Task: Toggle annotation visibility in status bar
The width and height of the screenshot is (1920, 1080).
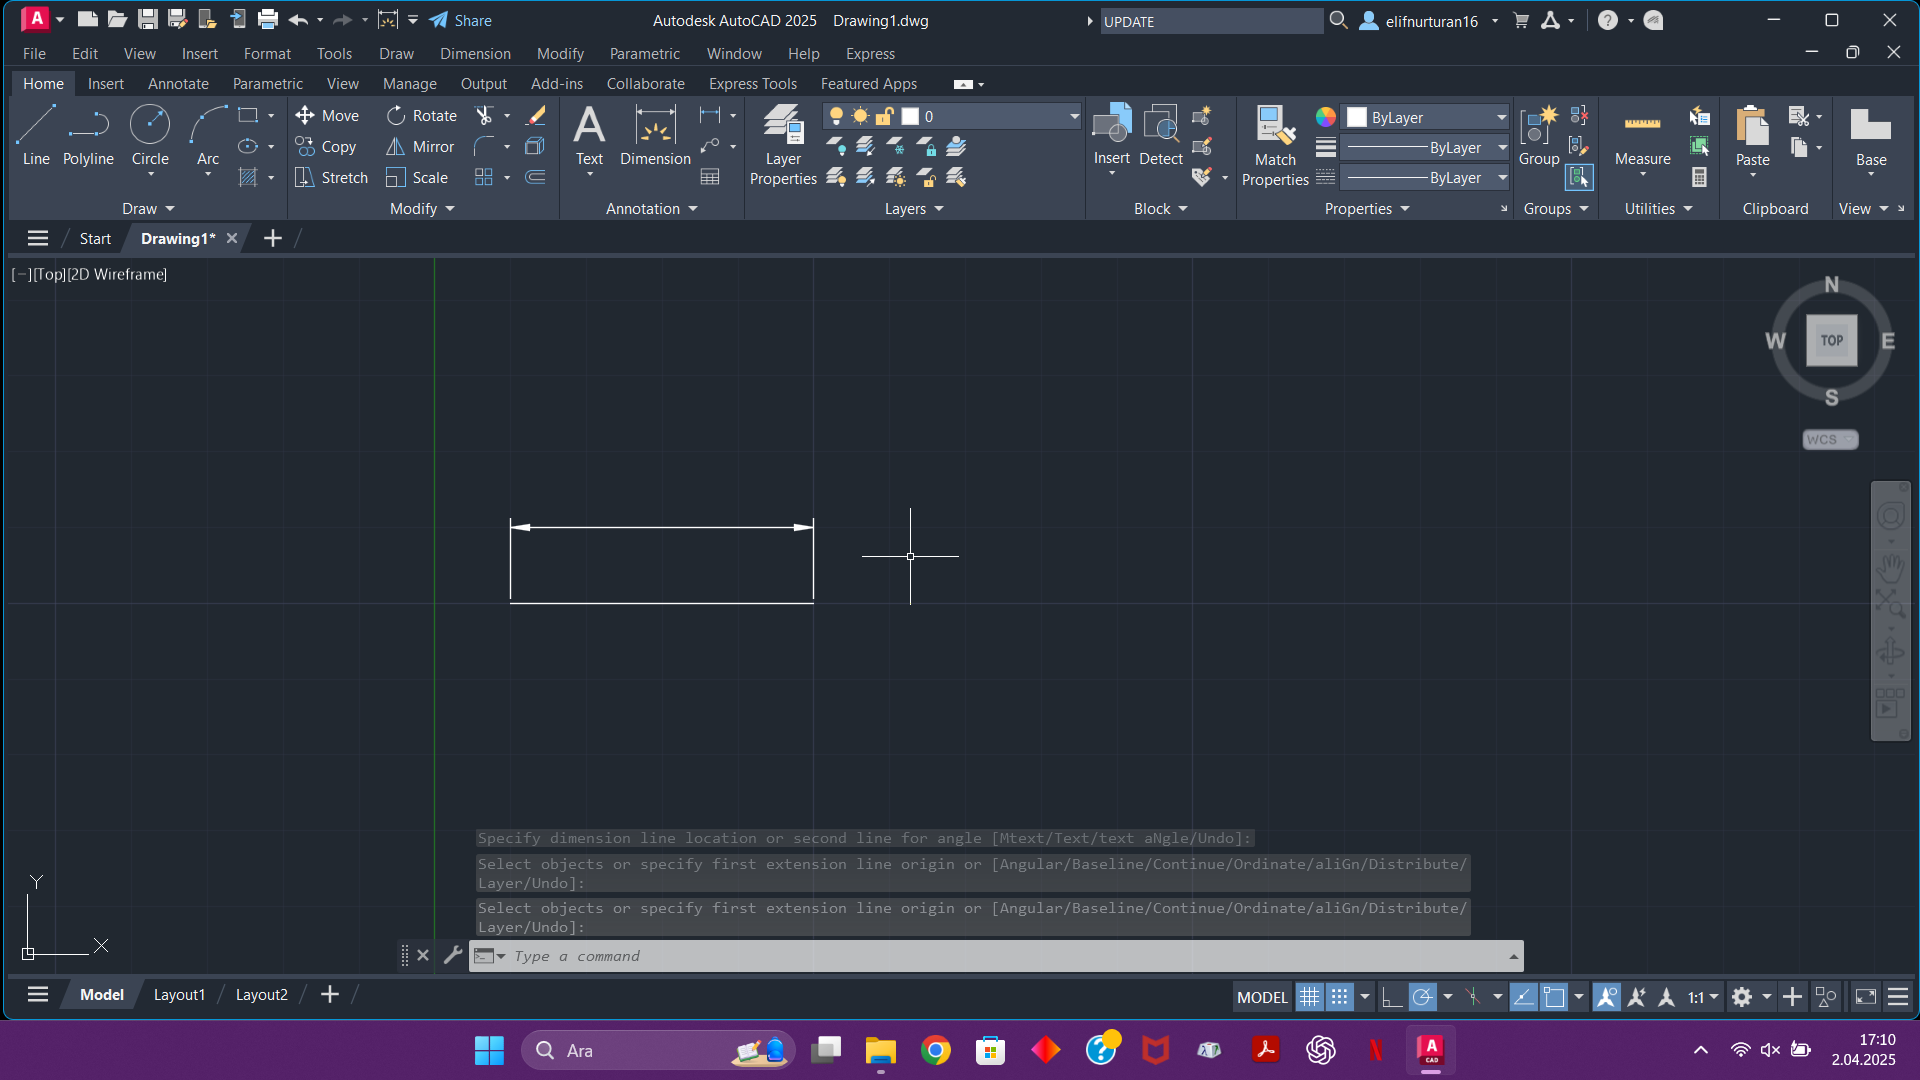Action: pyautogui.click(x=1606, y=997)
